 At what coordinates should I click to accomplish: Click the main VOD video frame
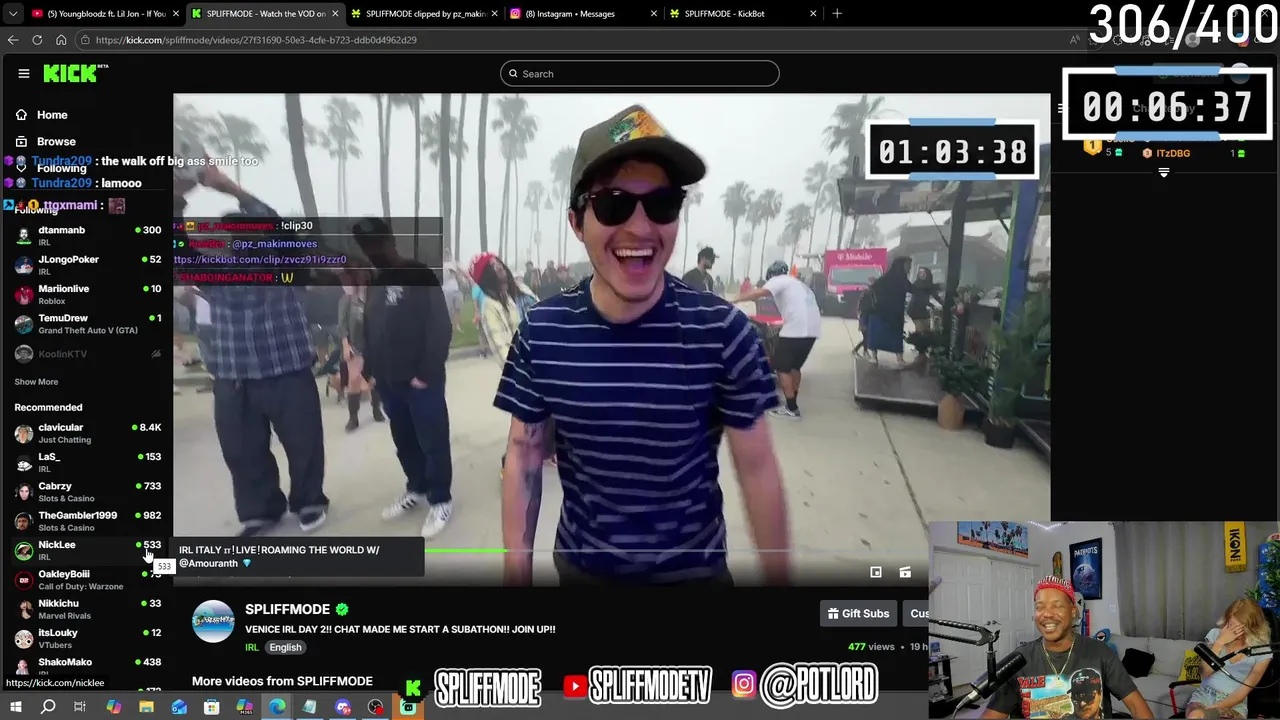[x=611, y=340]
